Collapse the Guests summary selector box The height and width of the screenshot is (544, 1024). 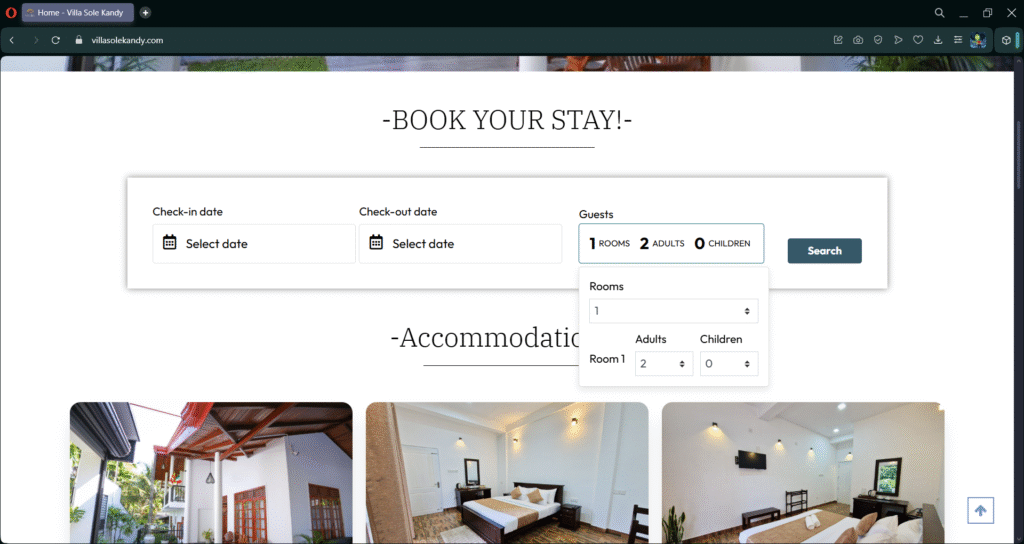coord(671,244)
